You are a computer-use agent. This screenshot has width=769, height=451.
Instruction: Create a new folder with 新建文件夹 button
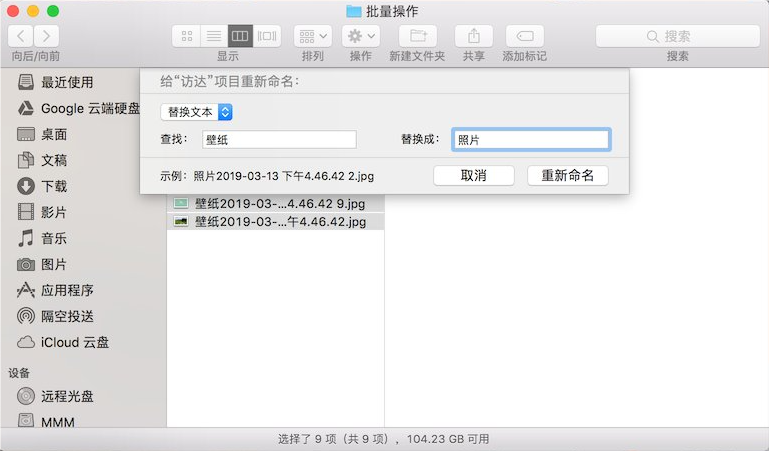point(418,36)
